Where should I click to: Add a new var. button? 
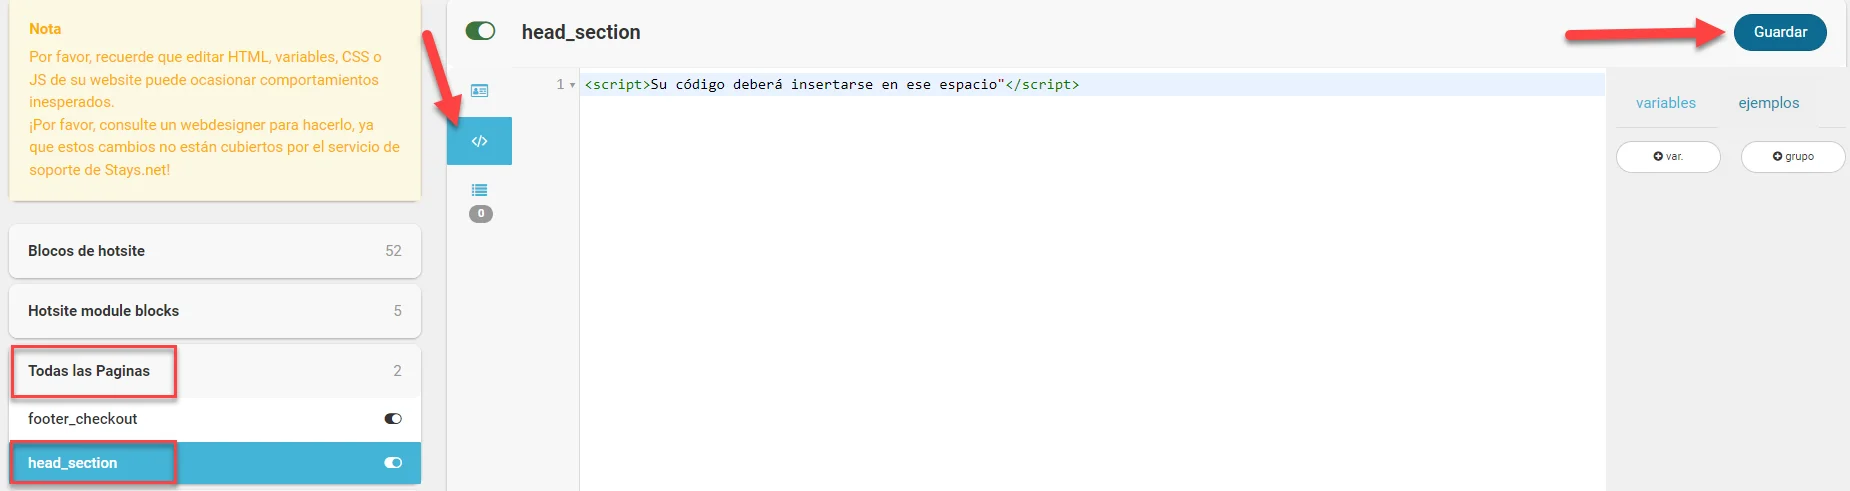[x=1668, y=157]
